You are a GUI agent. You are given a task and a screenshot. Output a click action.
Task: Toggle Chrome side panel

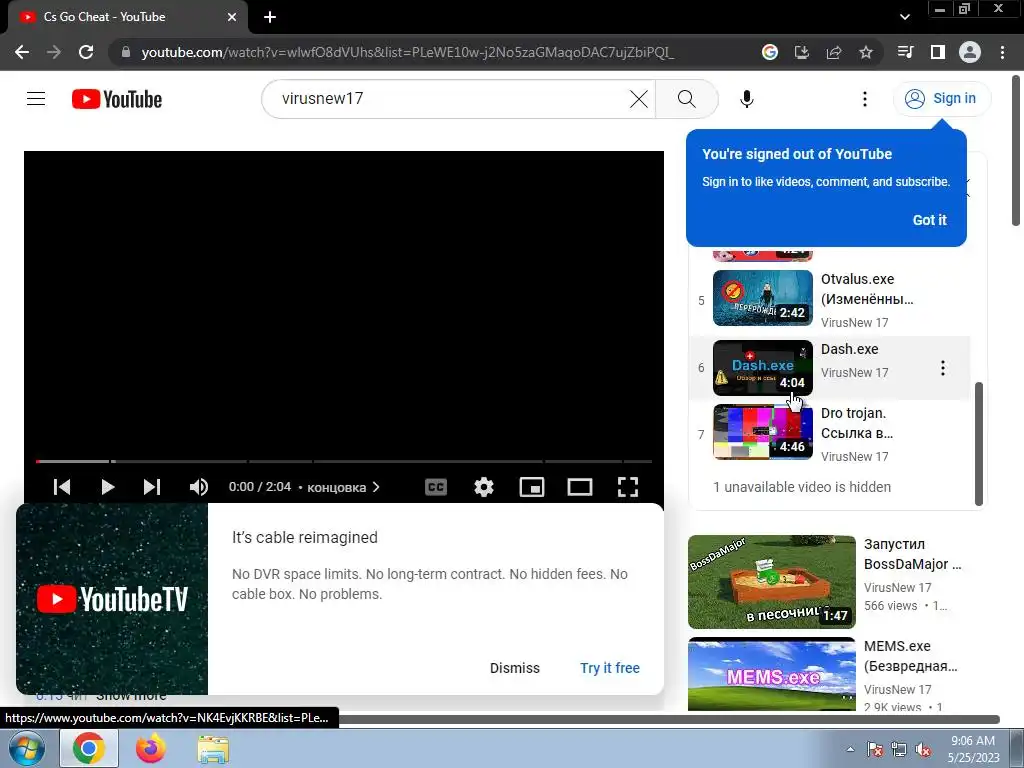tap(938, 52)
